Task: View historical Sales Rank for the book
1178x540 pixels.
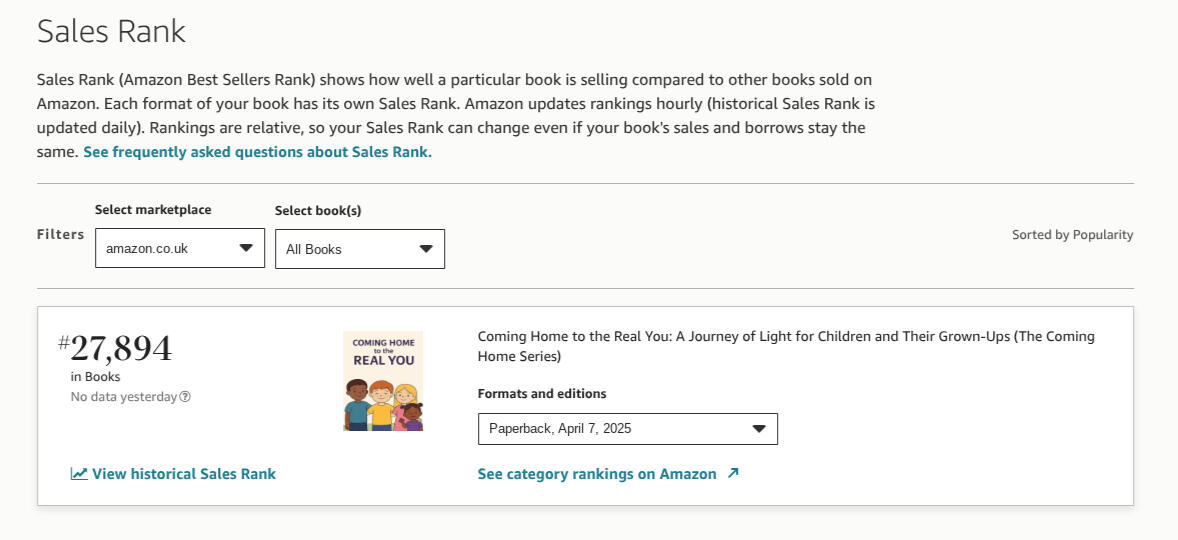Action: pos(183,474)
